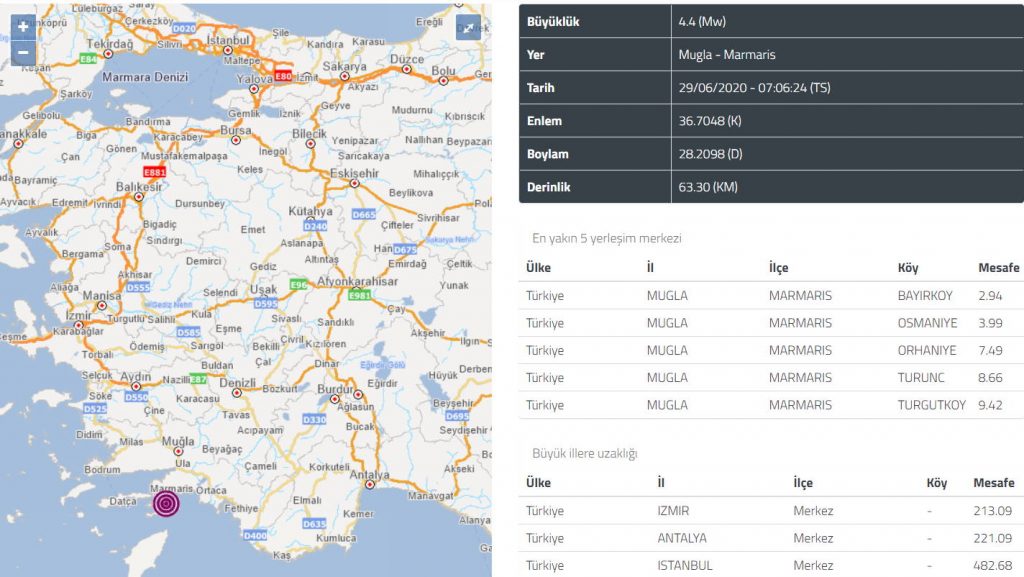Image resolution: width=1024 pixels, height=577 pixels.
Task: Select the BAYIRKOY village row
Action: (771, 296)
